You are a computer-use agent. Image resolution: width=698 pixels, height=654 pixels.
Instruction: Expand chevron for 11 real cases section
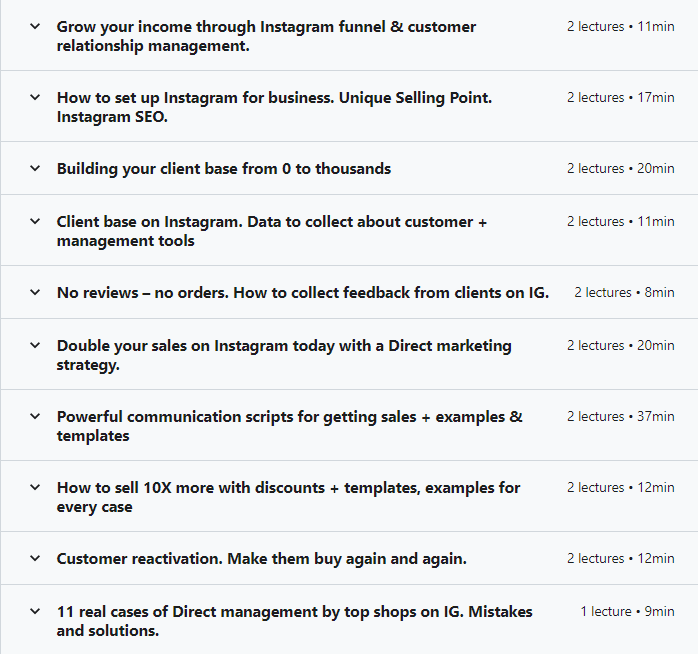point(35,611)
